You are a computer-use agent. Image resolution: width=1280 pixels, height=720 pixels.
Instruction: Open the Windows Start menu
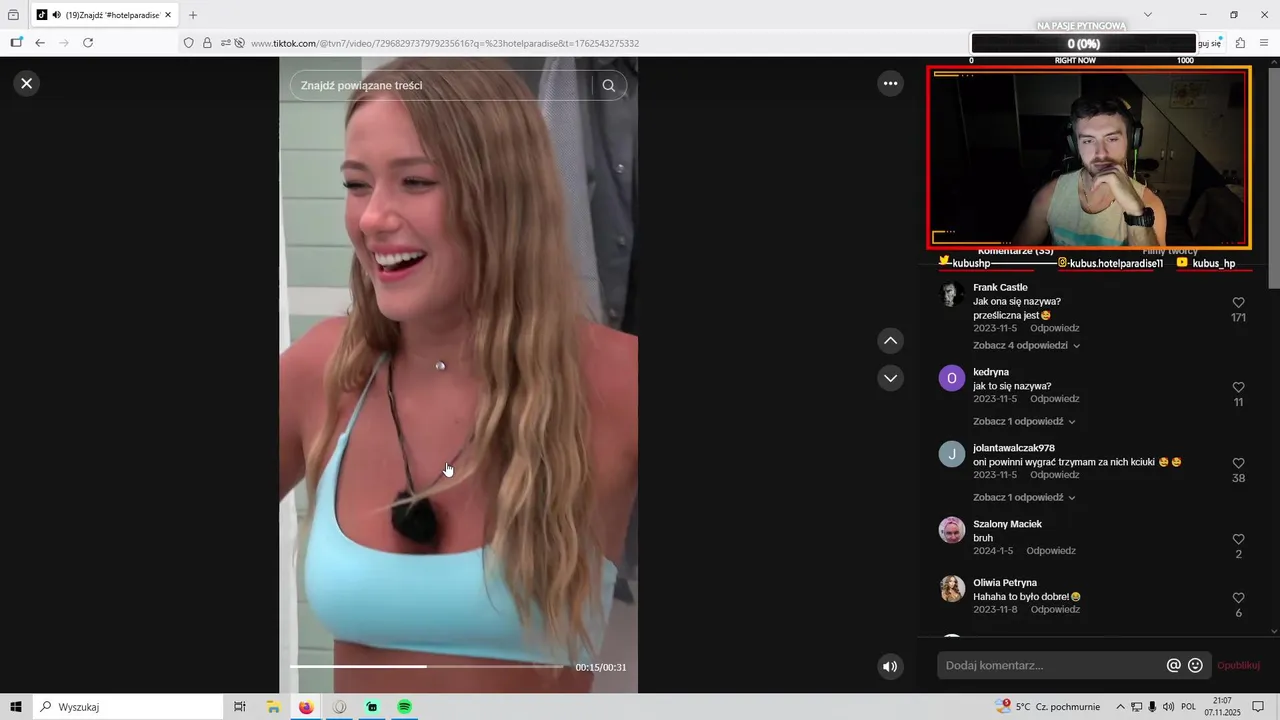[x=16, y=707]
